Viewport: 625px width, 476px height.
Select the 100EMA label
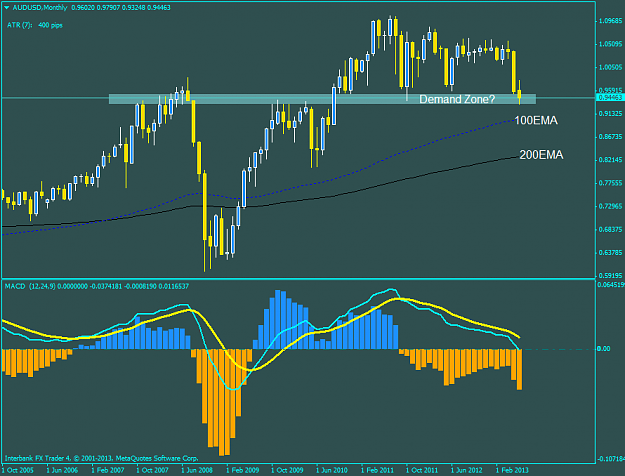point(536,120)
